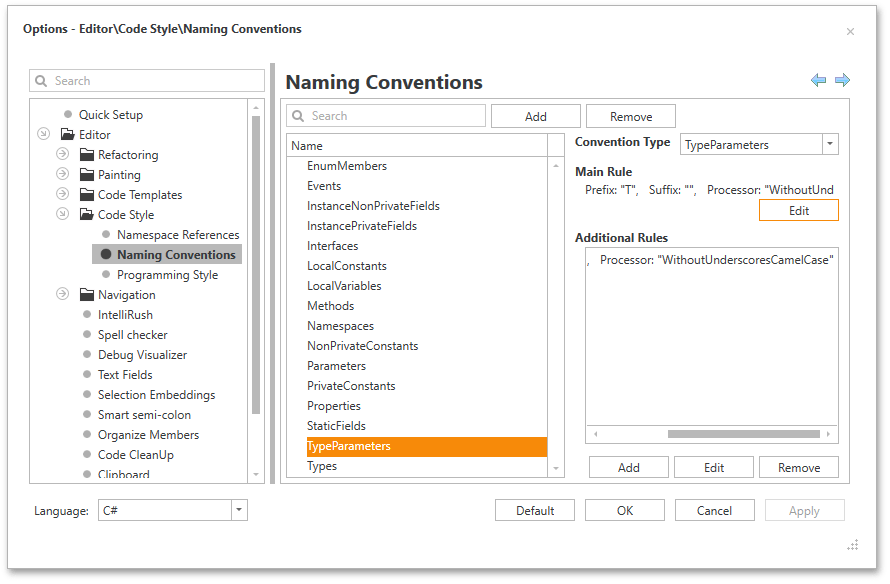Expand the Refactoring tree node
This screenshot has height=584, width=890.
[x=63, y=154]
